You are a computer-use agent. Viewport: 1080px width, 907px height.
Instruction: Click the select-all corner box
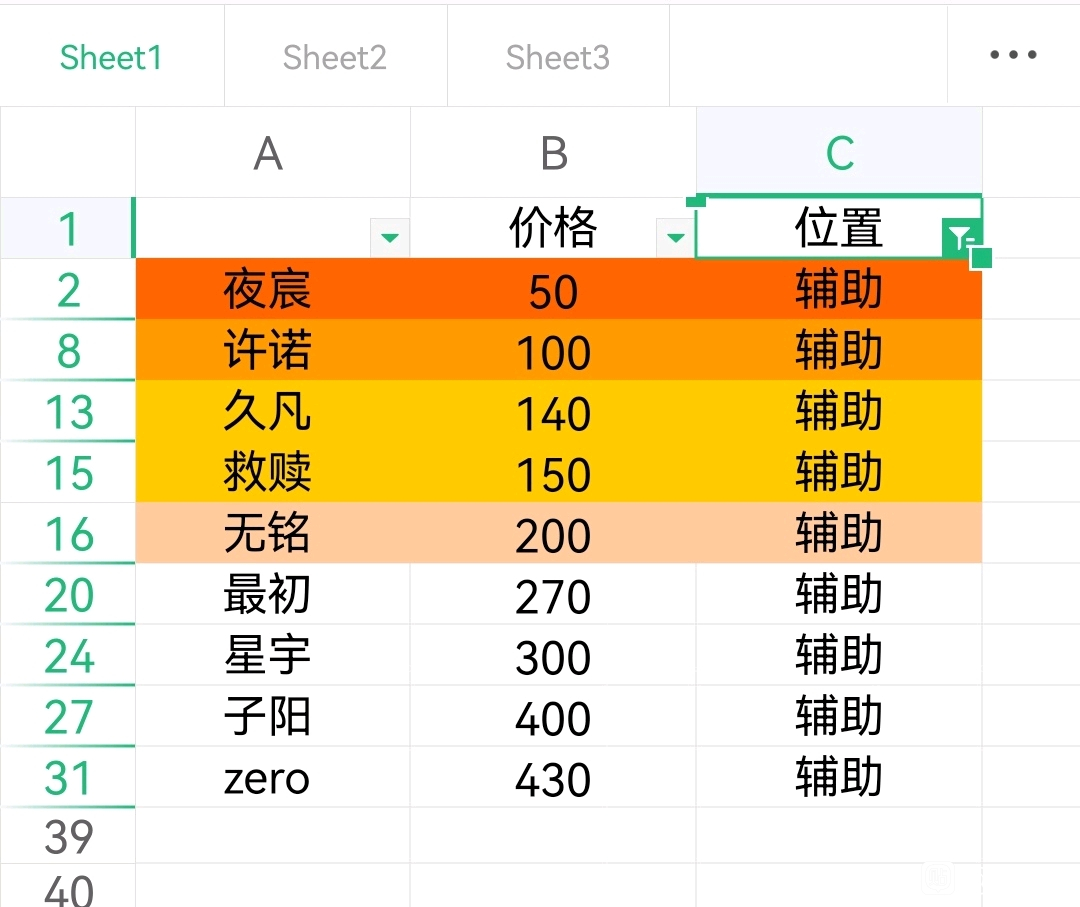(x=68, y=153)
